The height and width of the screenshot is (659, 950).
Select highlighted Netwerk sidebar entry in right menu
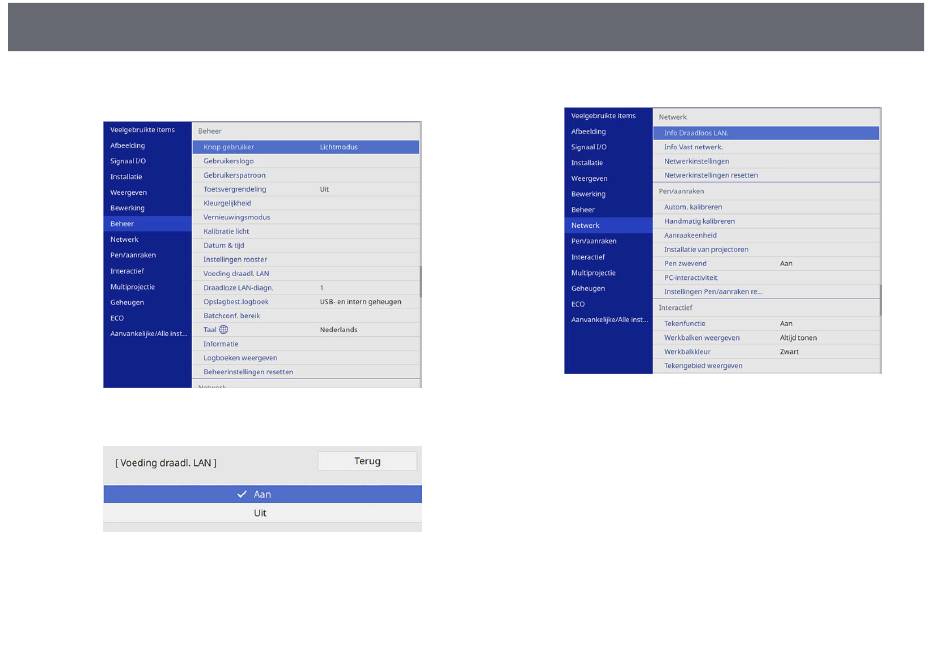tap(608, 225)
